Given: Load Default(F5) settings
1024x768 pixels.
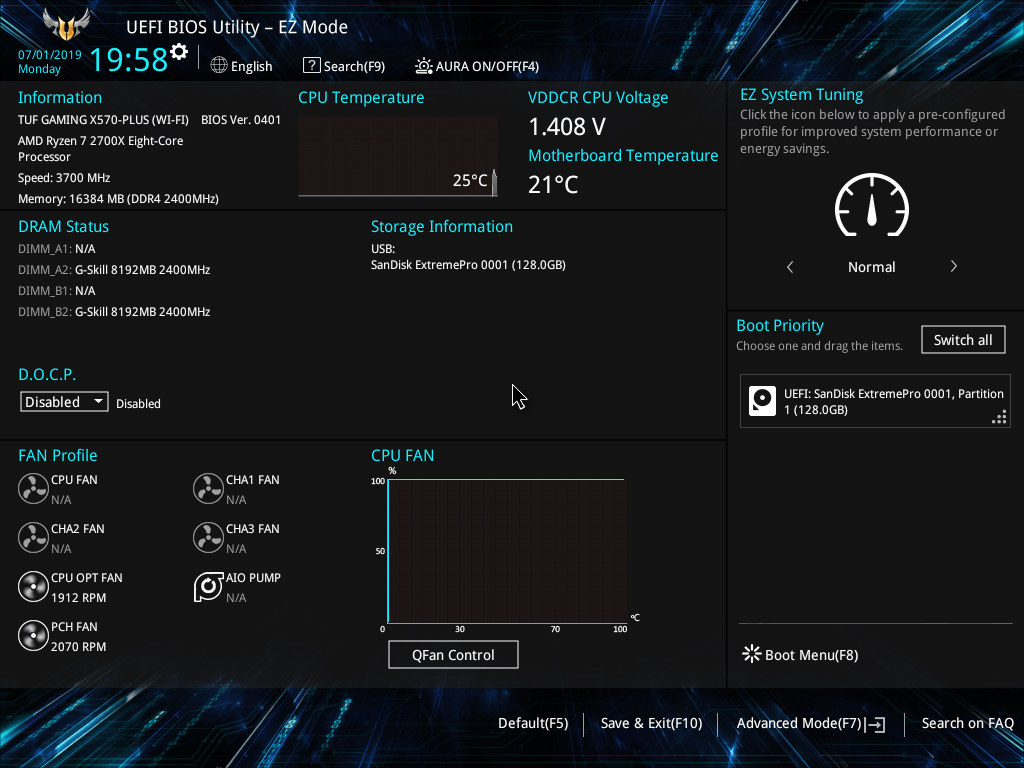Looking at the screenshot, I should click(533, 723).
